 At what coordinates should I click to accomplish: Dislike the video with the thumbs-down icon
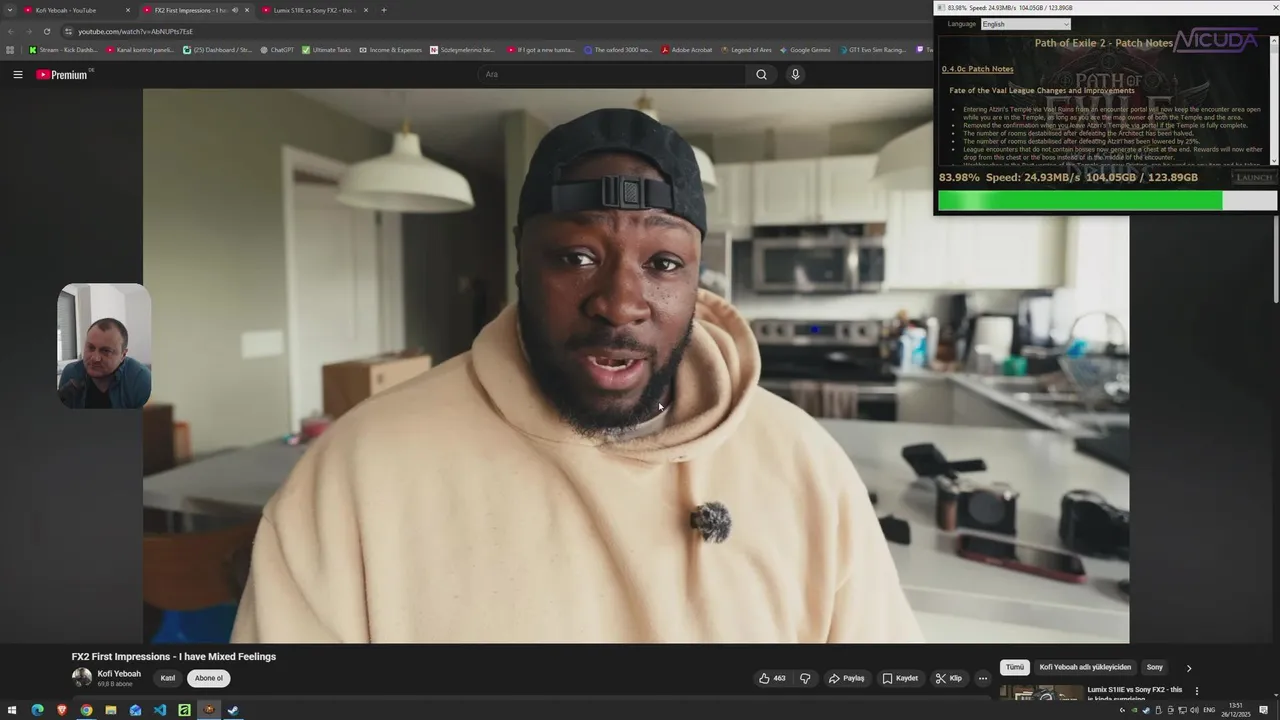point(805,678)
